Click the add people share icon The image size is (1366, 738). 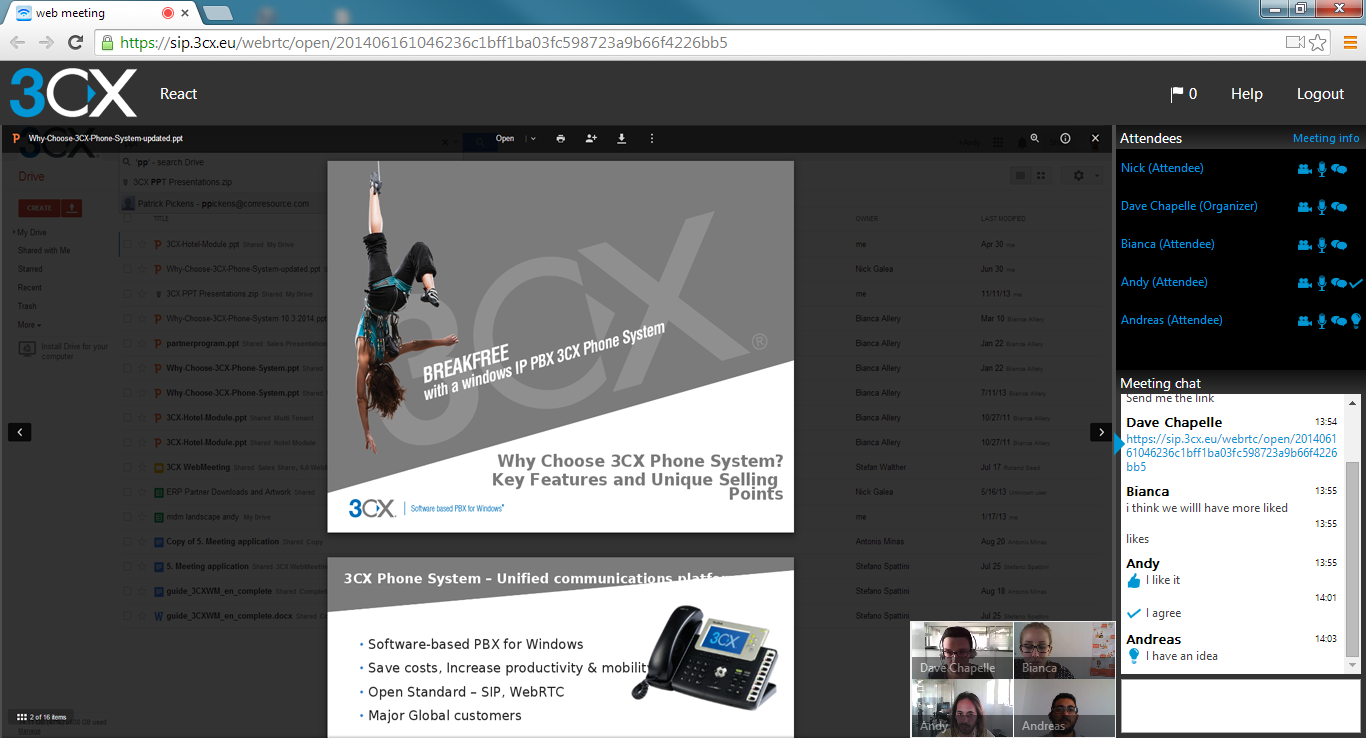click(x=591, y=139)
